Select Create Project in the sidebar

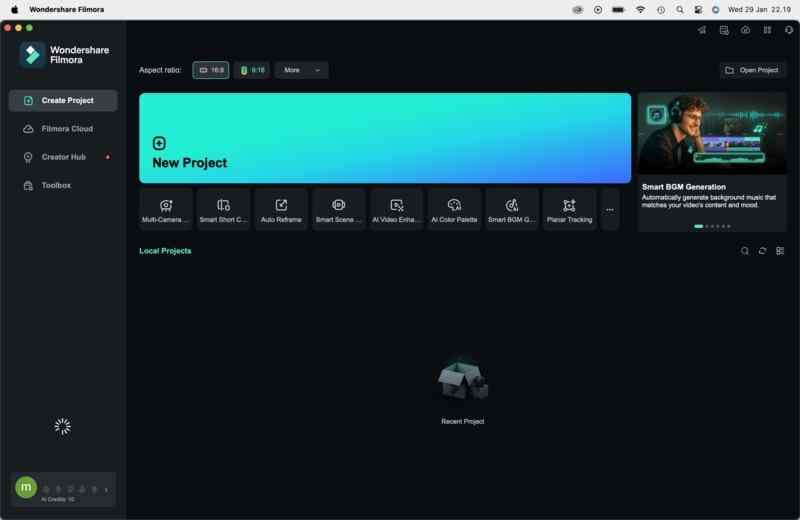63,101
